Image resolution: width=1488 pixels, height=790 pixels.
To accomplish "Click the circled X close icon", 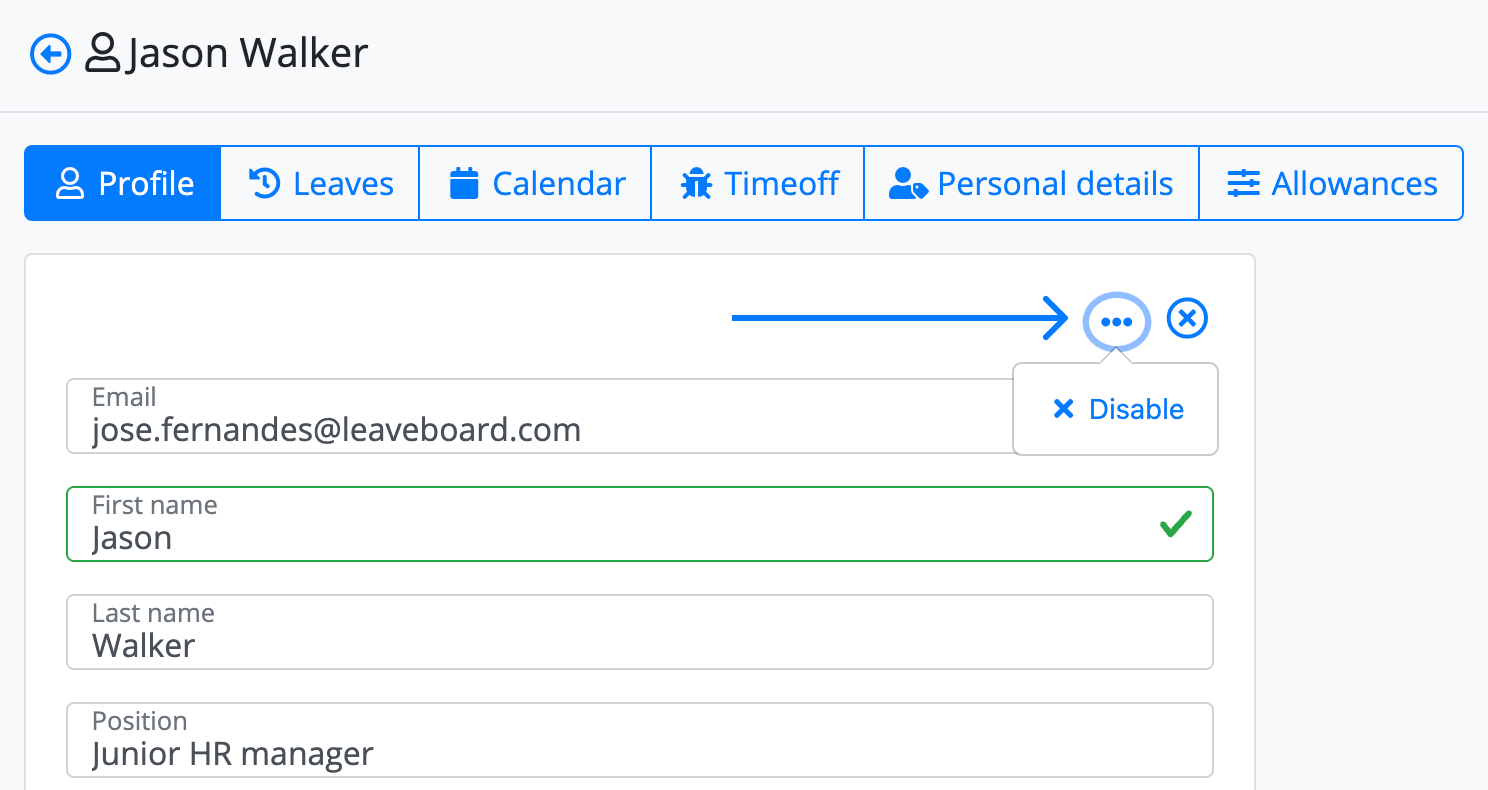I will click(1187, 319).
